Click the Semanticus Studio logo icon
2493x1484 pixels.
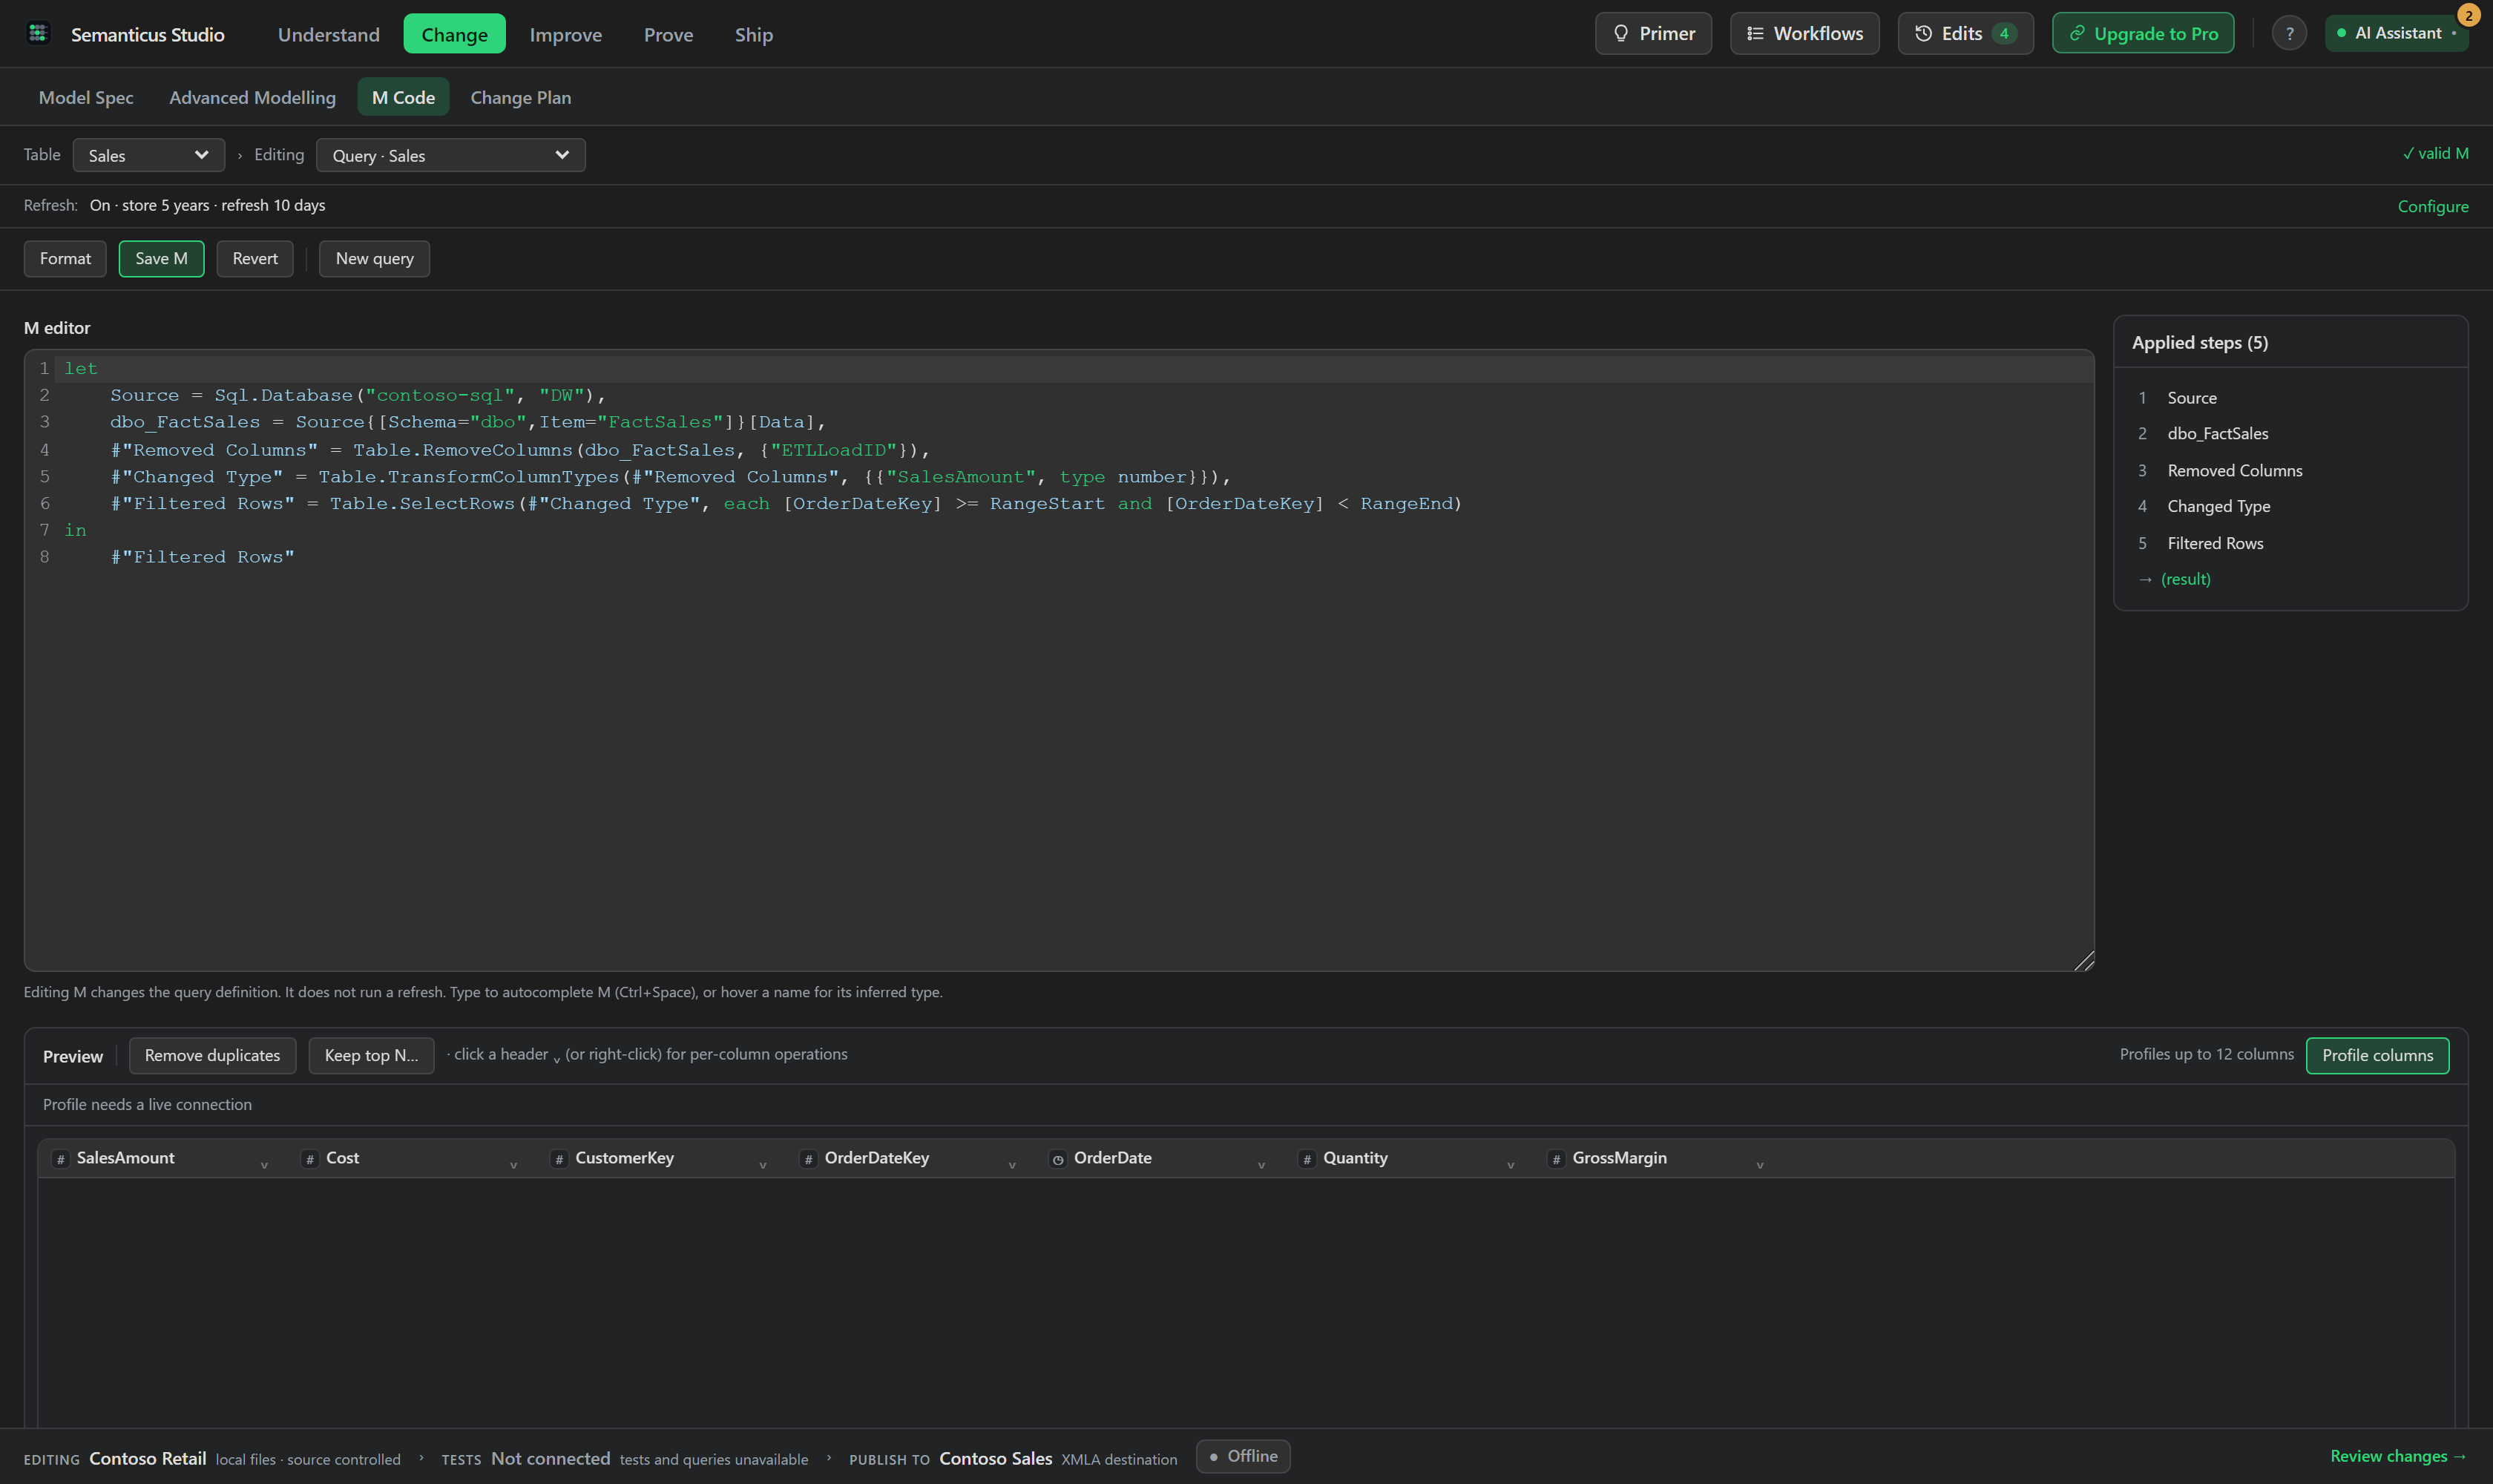tap(38, 33)
